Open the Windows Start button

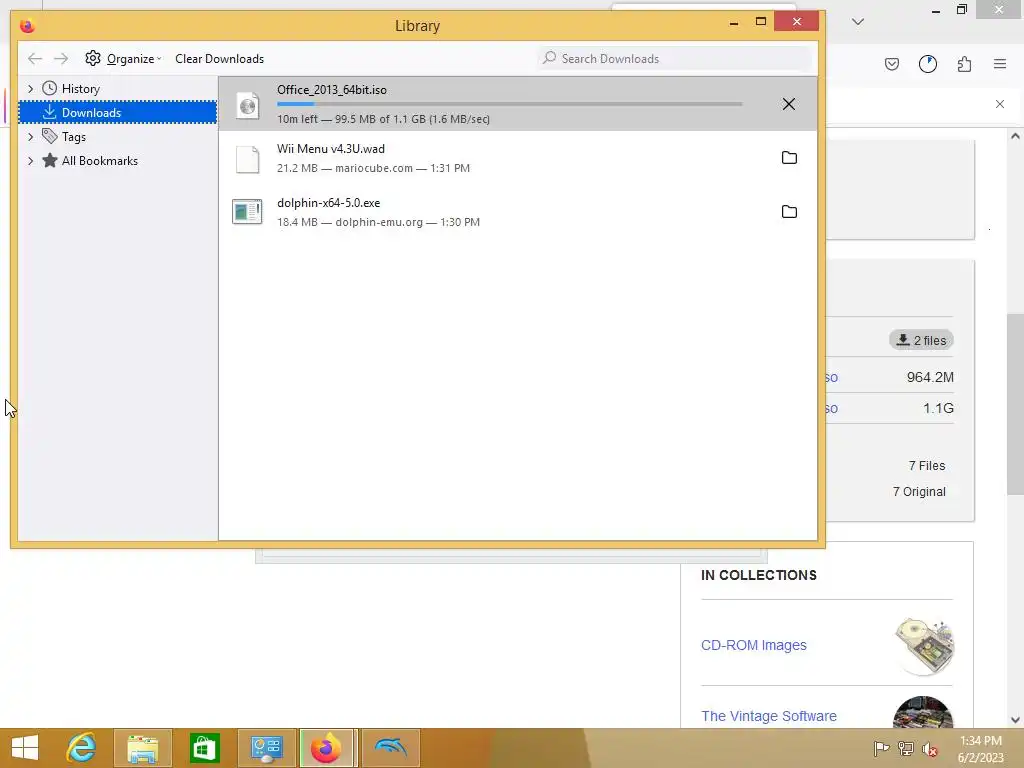click(x=25, y=748)
